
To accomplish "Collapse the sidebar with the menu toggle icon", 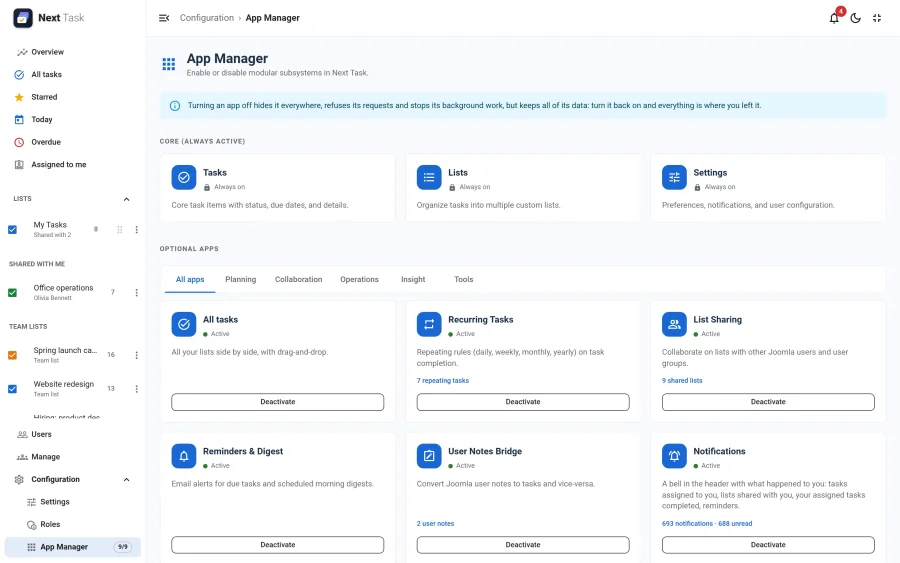I will [x=164, y=18].
